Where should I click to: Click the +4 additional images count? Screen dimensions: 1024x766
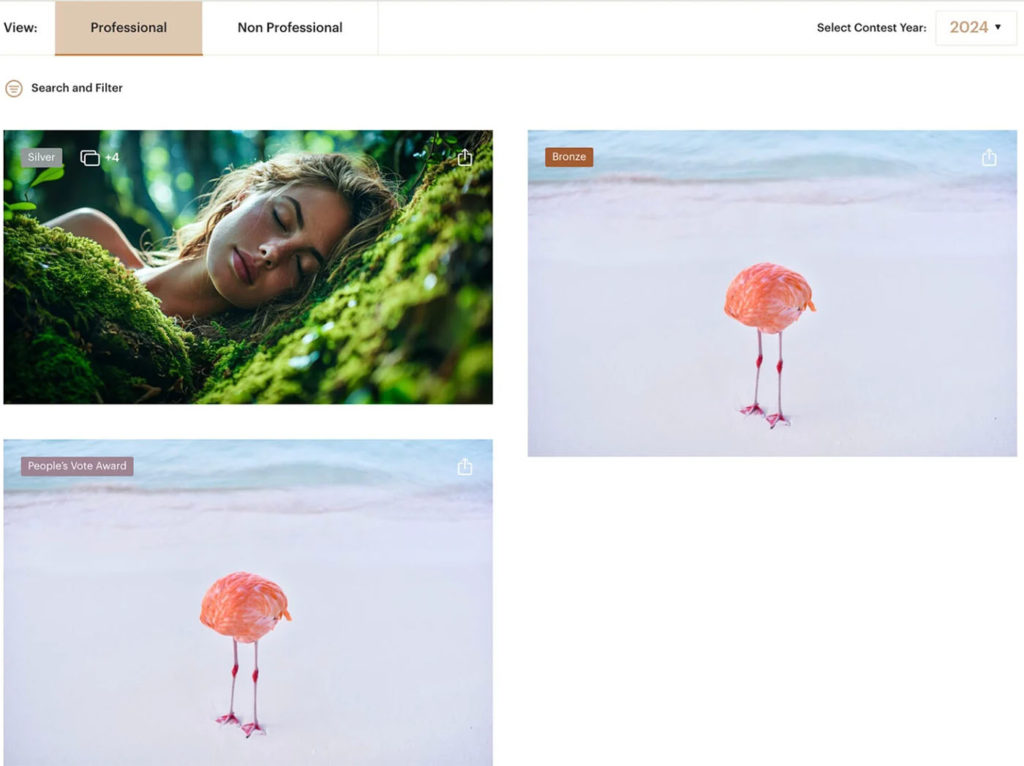point(112,158)
